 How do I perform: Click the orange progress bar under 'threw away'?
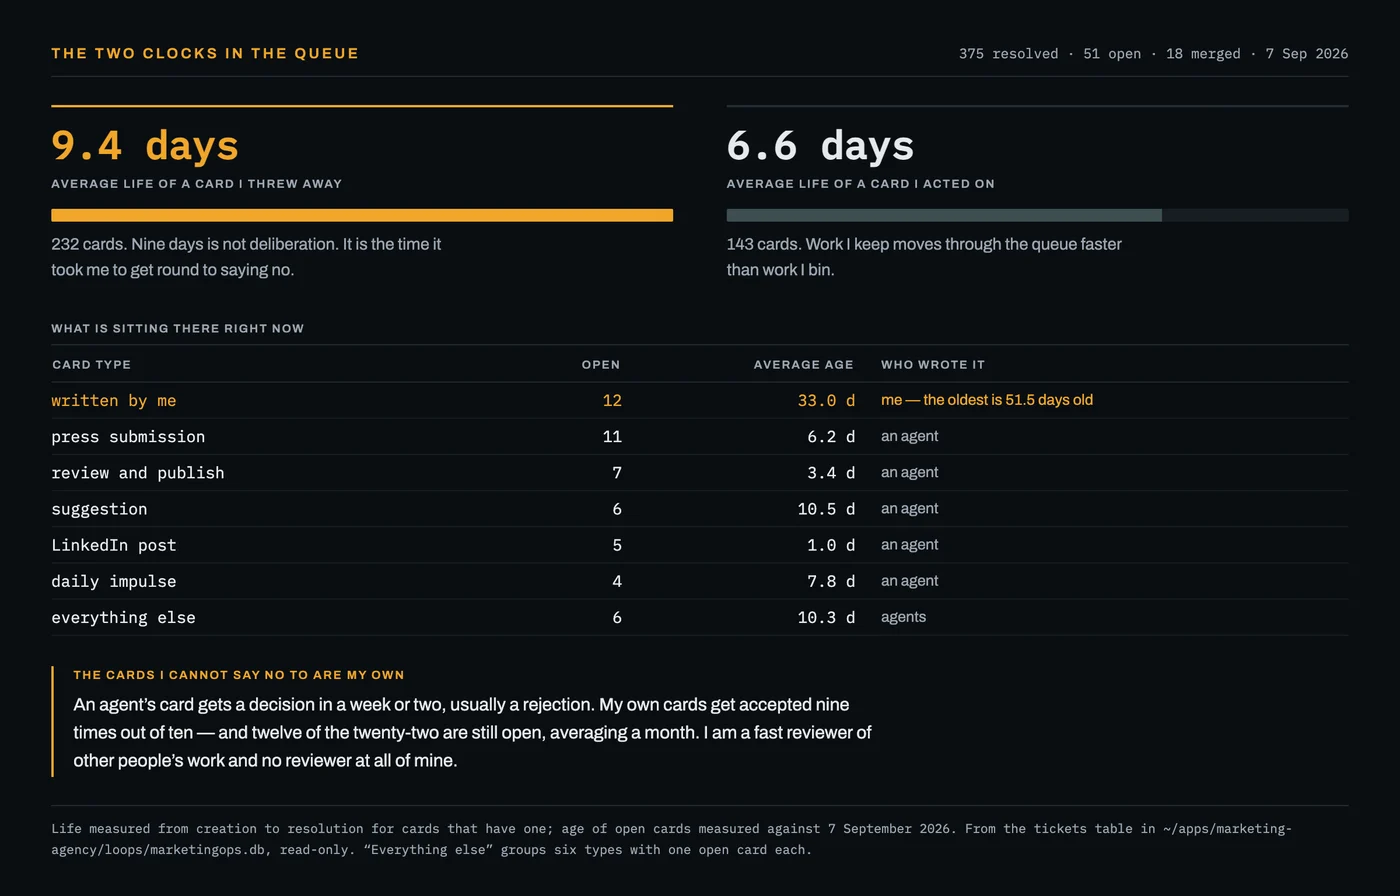coord(362,215)
